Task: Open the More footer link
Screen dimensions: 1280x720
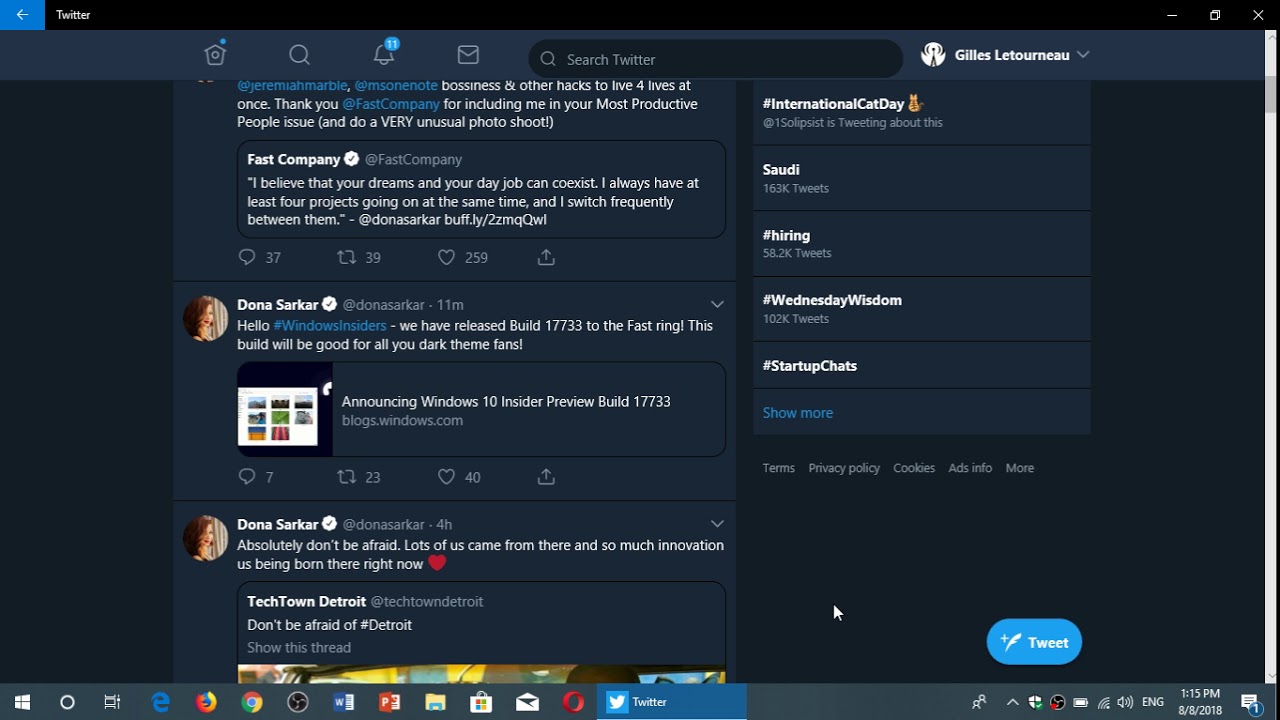Action: pos(1020,468)
